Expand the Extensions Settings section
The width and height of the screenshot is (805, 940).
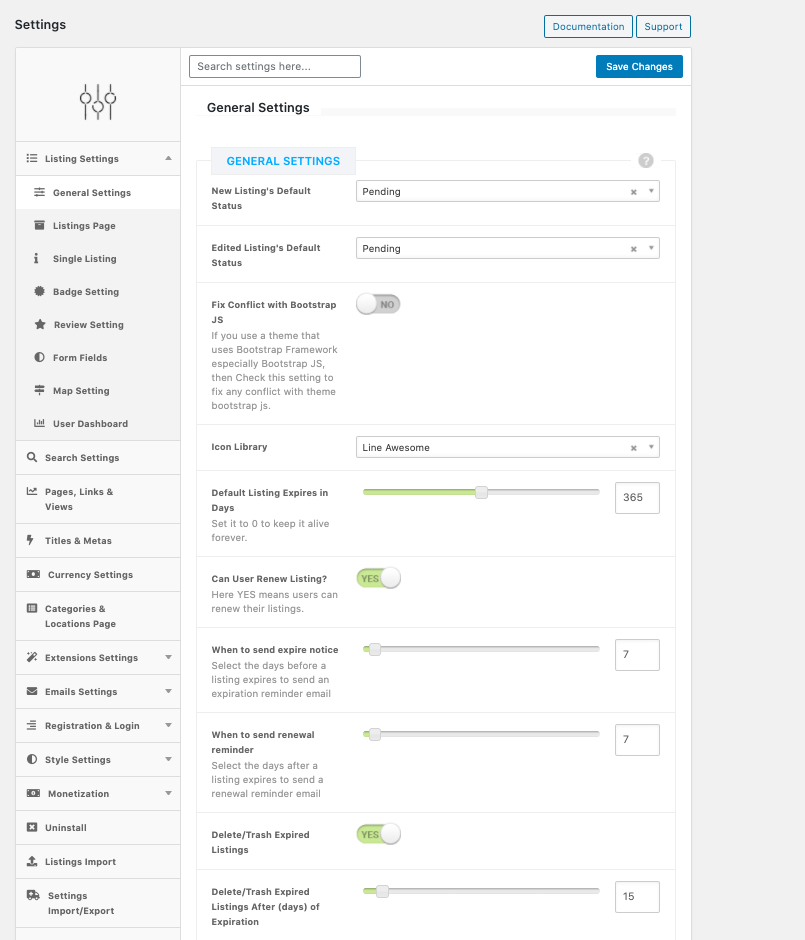[x=168, y=657]
